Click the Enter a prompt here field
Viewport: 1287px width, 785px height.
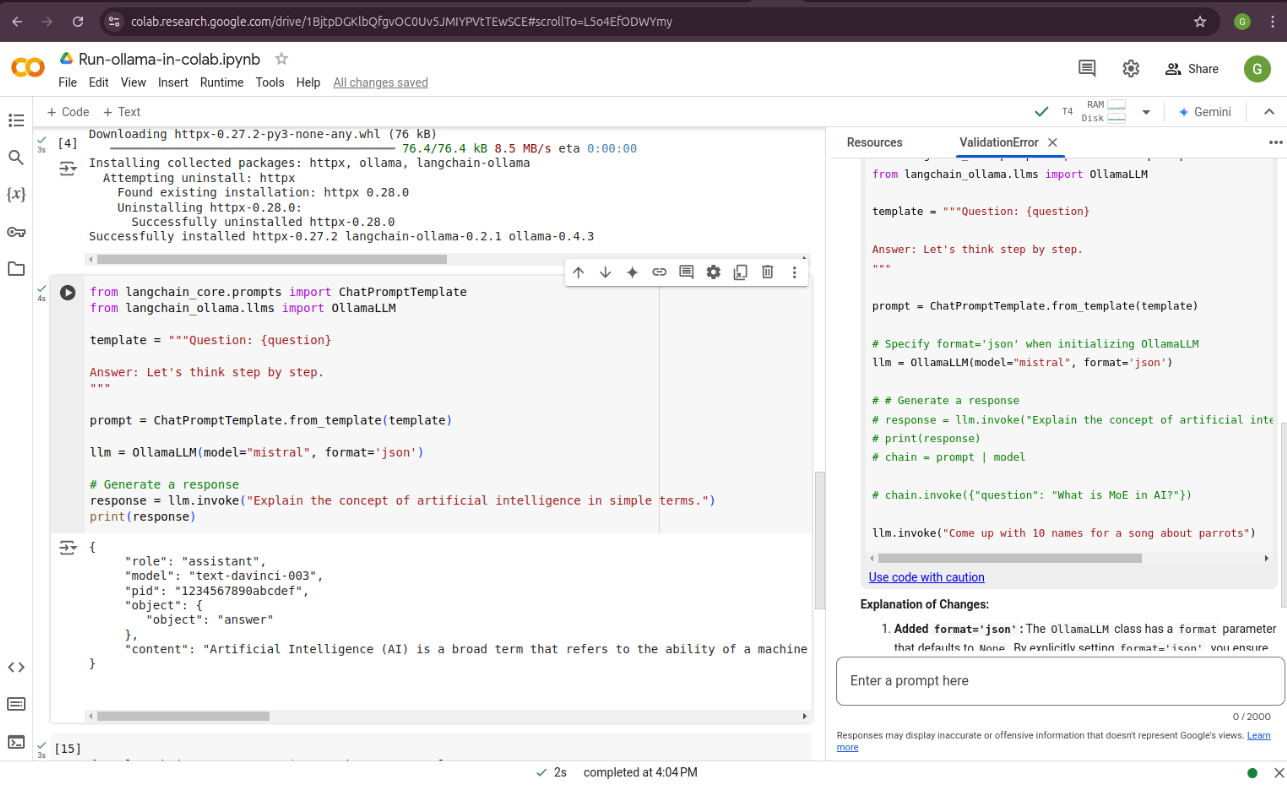1060,681
